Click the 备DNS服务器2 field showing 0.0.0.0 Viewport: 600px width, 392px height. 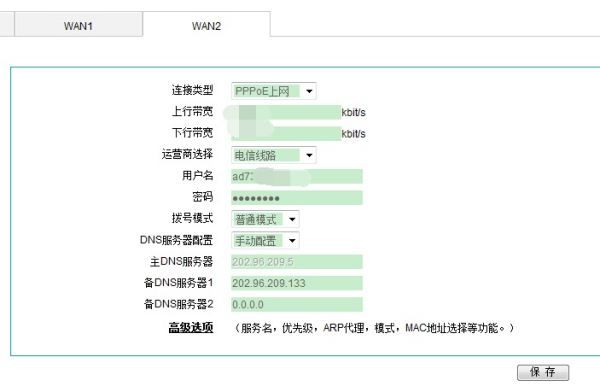click(x=297, y=305)
